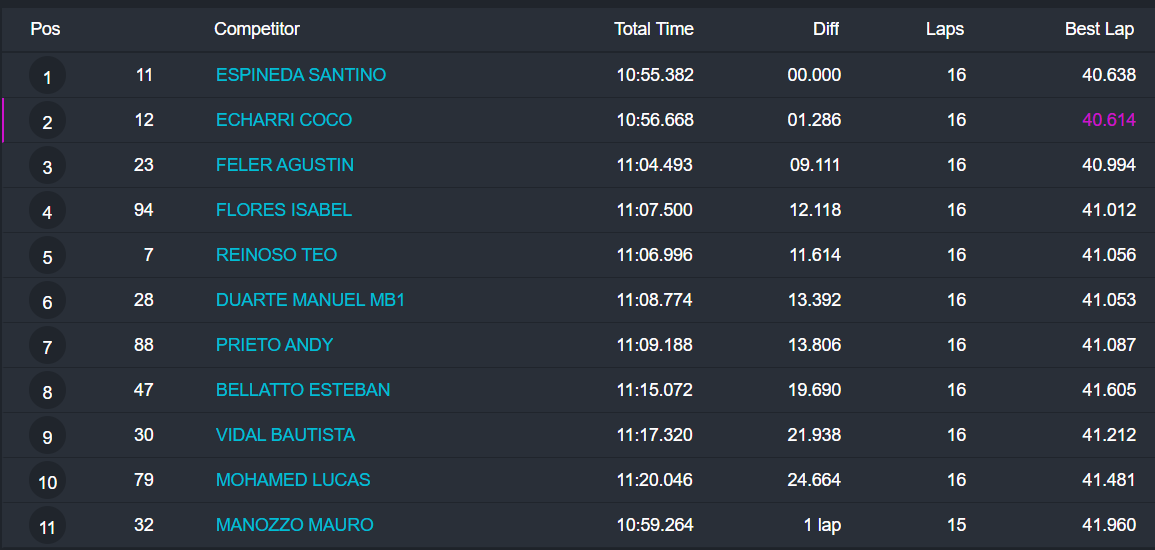Image resolution: width=1155 pixels, height=550 pixels.
Task: Click MOHAMED LUCAS competitor link
Action: tap(292, 480)
